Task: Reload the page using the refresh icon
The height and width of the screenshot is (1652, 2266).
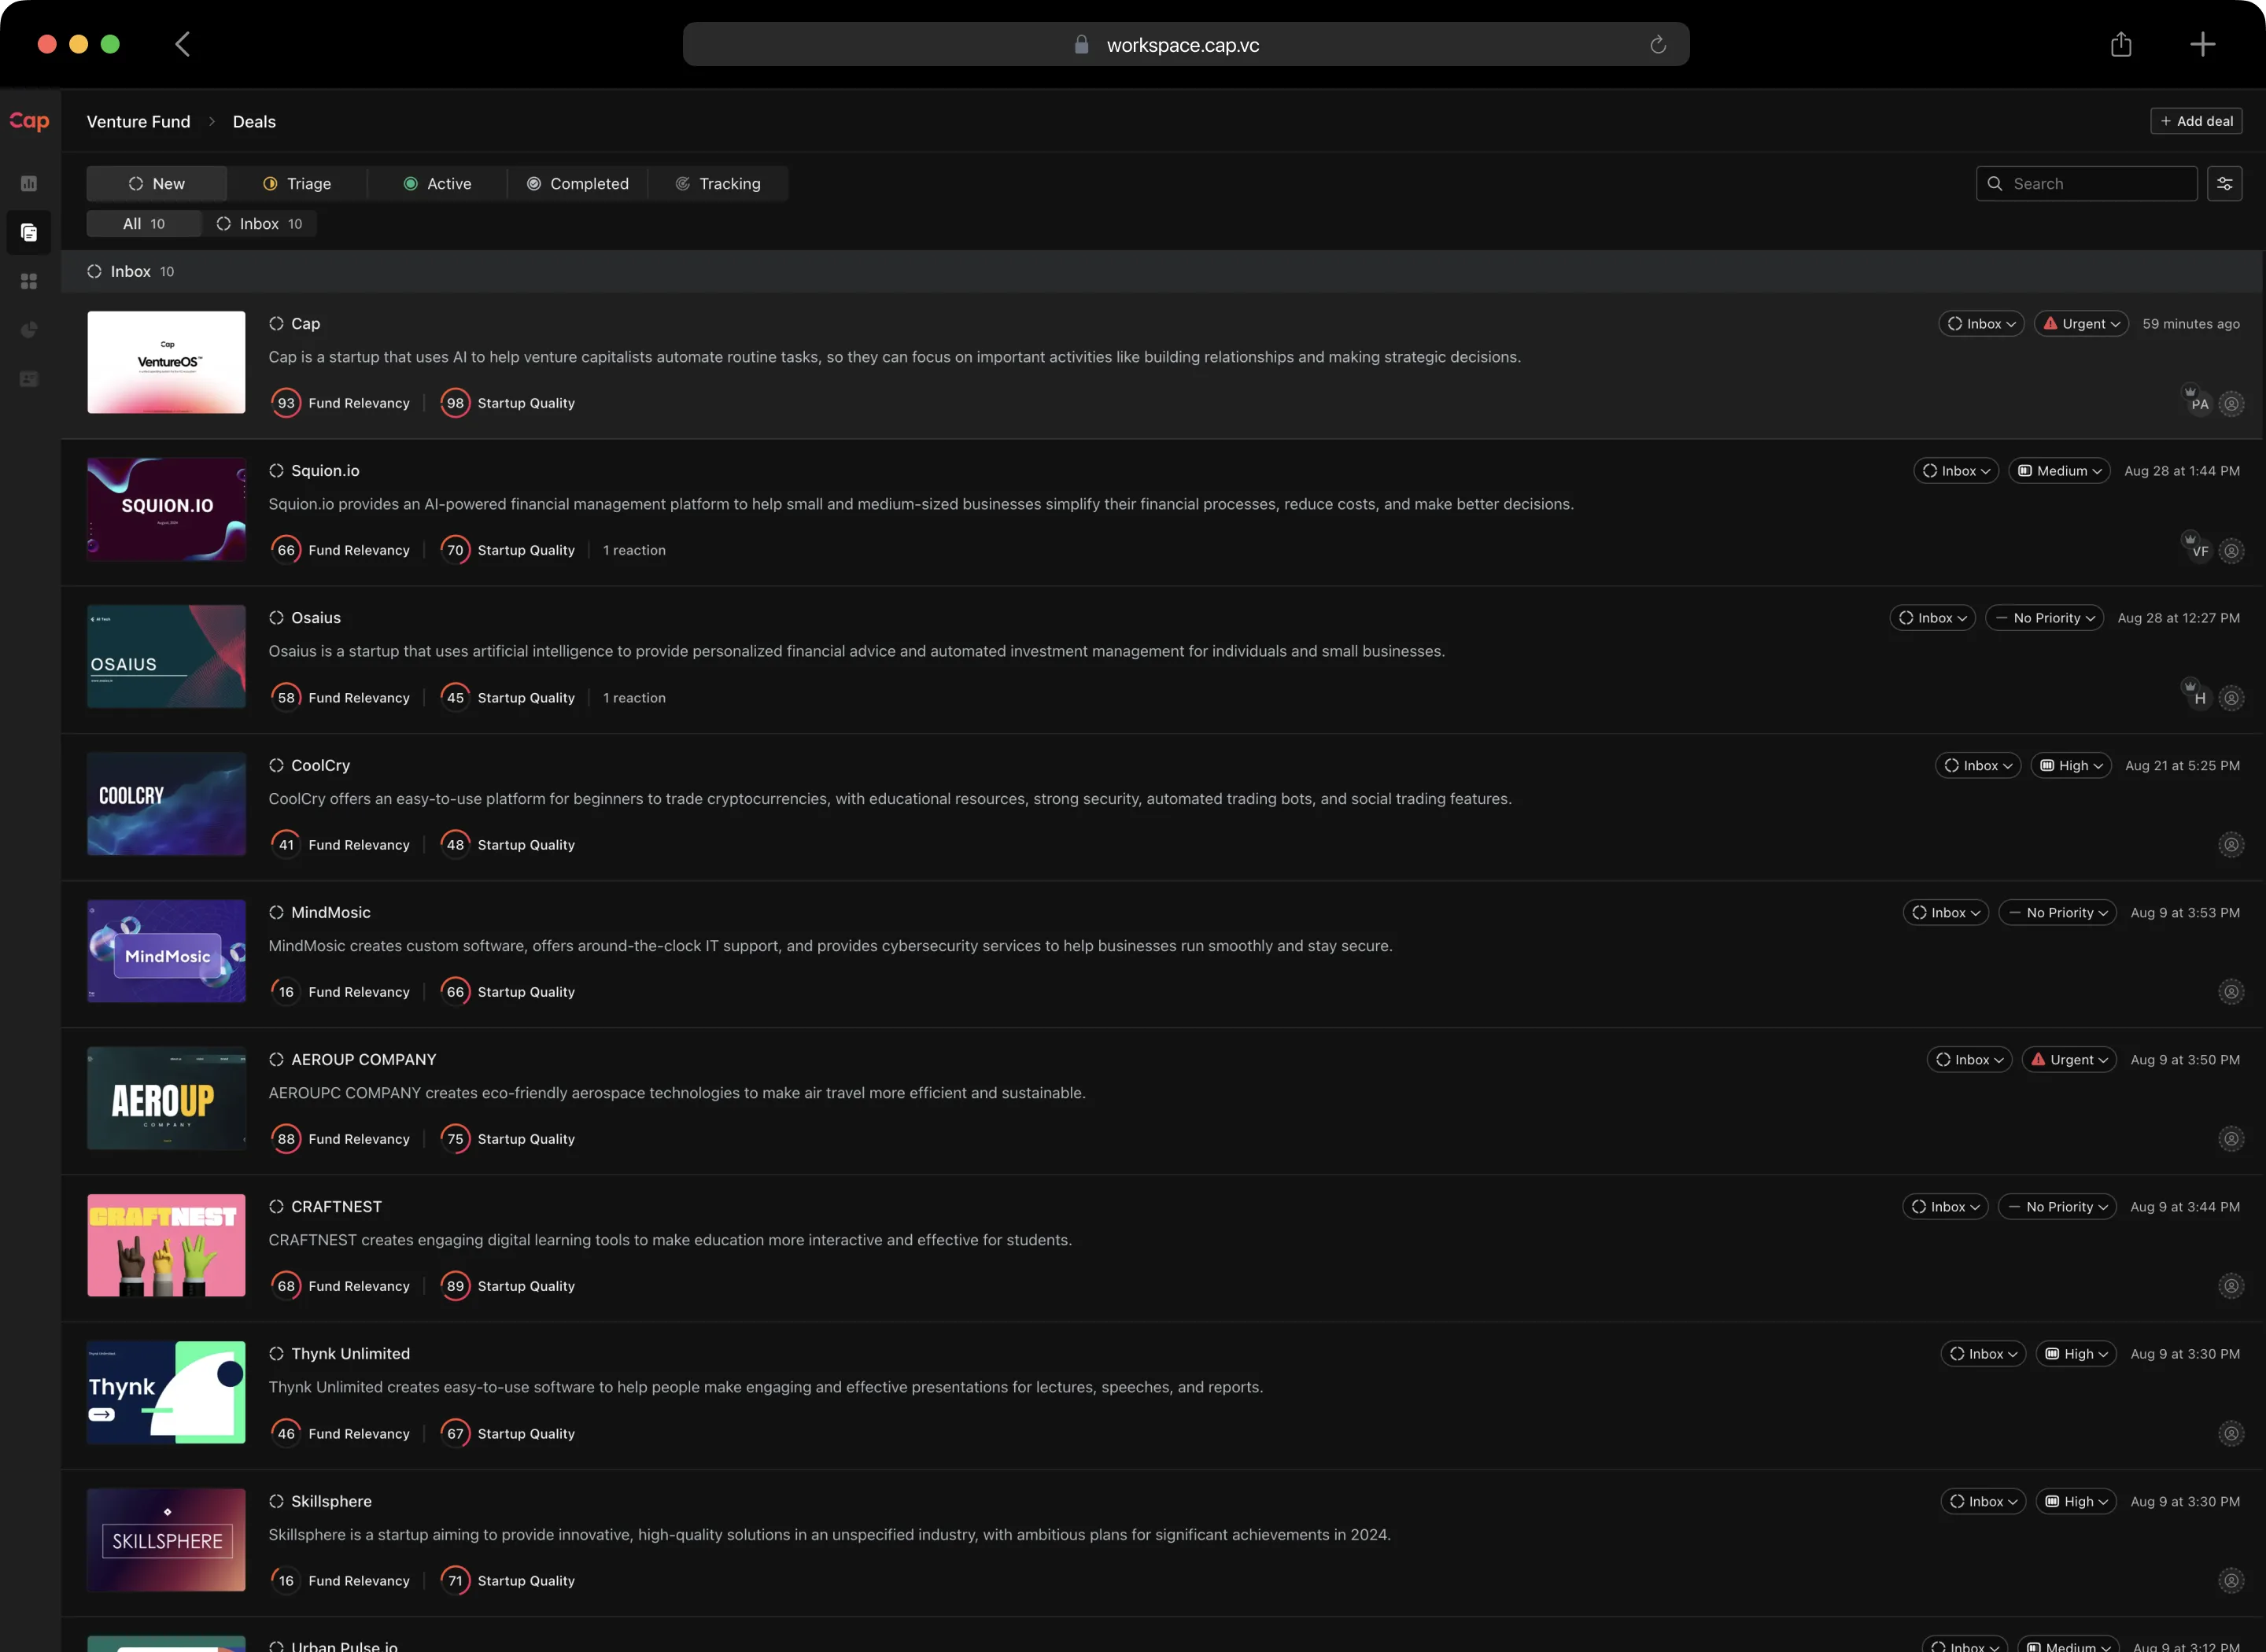Action: point(1657,45)
